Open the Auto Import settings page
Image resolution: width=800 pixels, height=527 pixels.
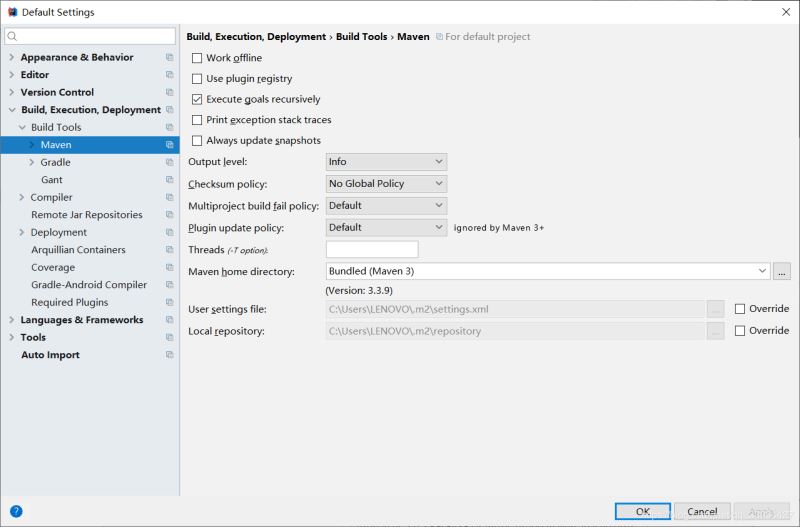coord(50,355)
